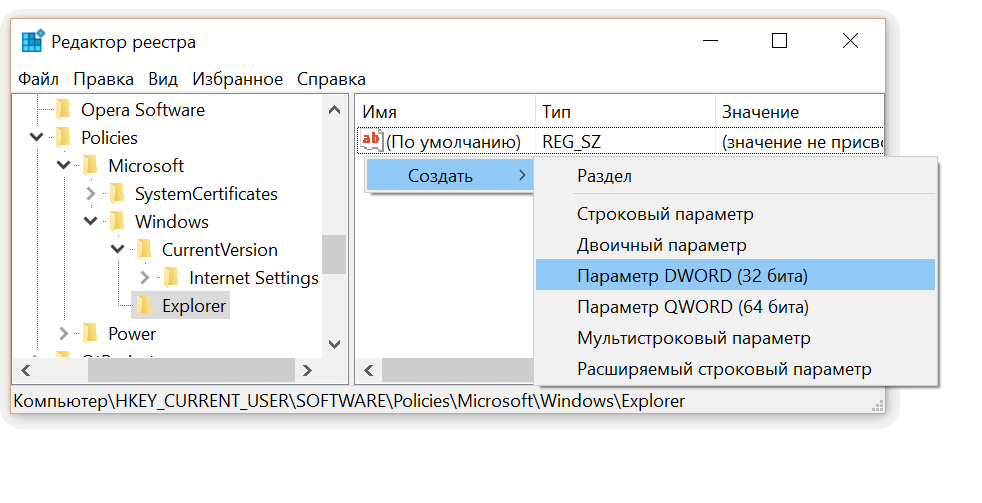Click the Internet Settings folder icon

[x=171, y=277]
